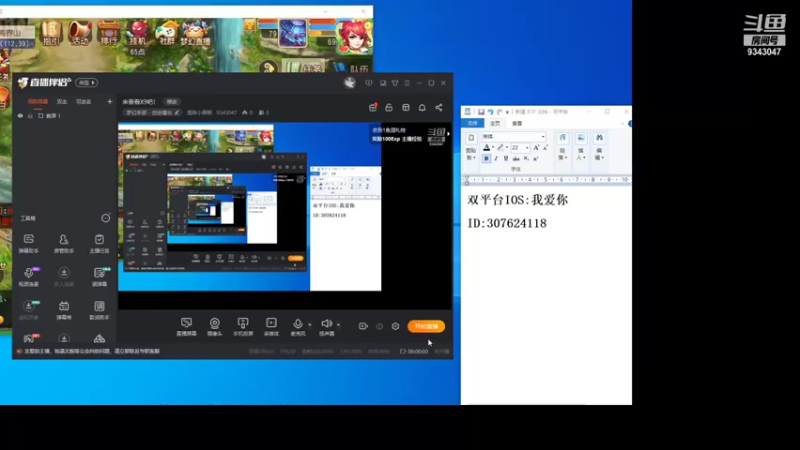Undo last action in WordPad
This screenshot has height=450, width=800.
[x=490, y=112]
